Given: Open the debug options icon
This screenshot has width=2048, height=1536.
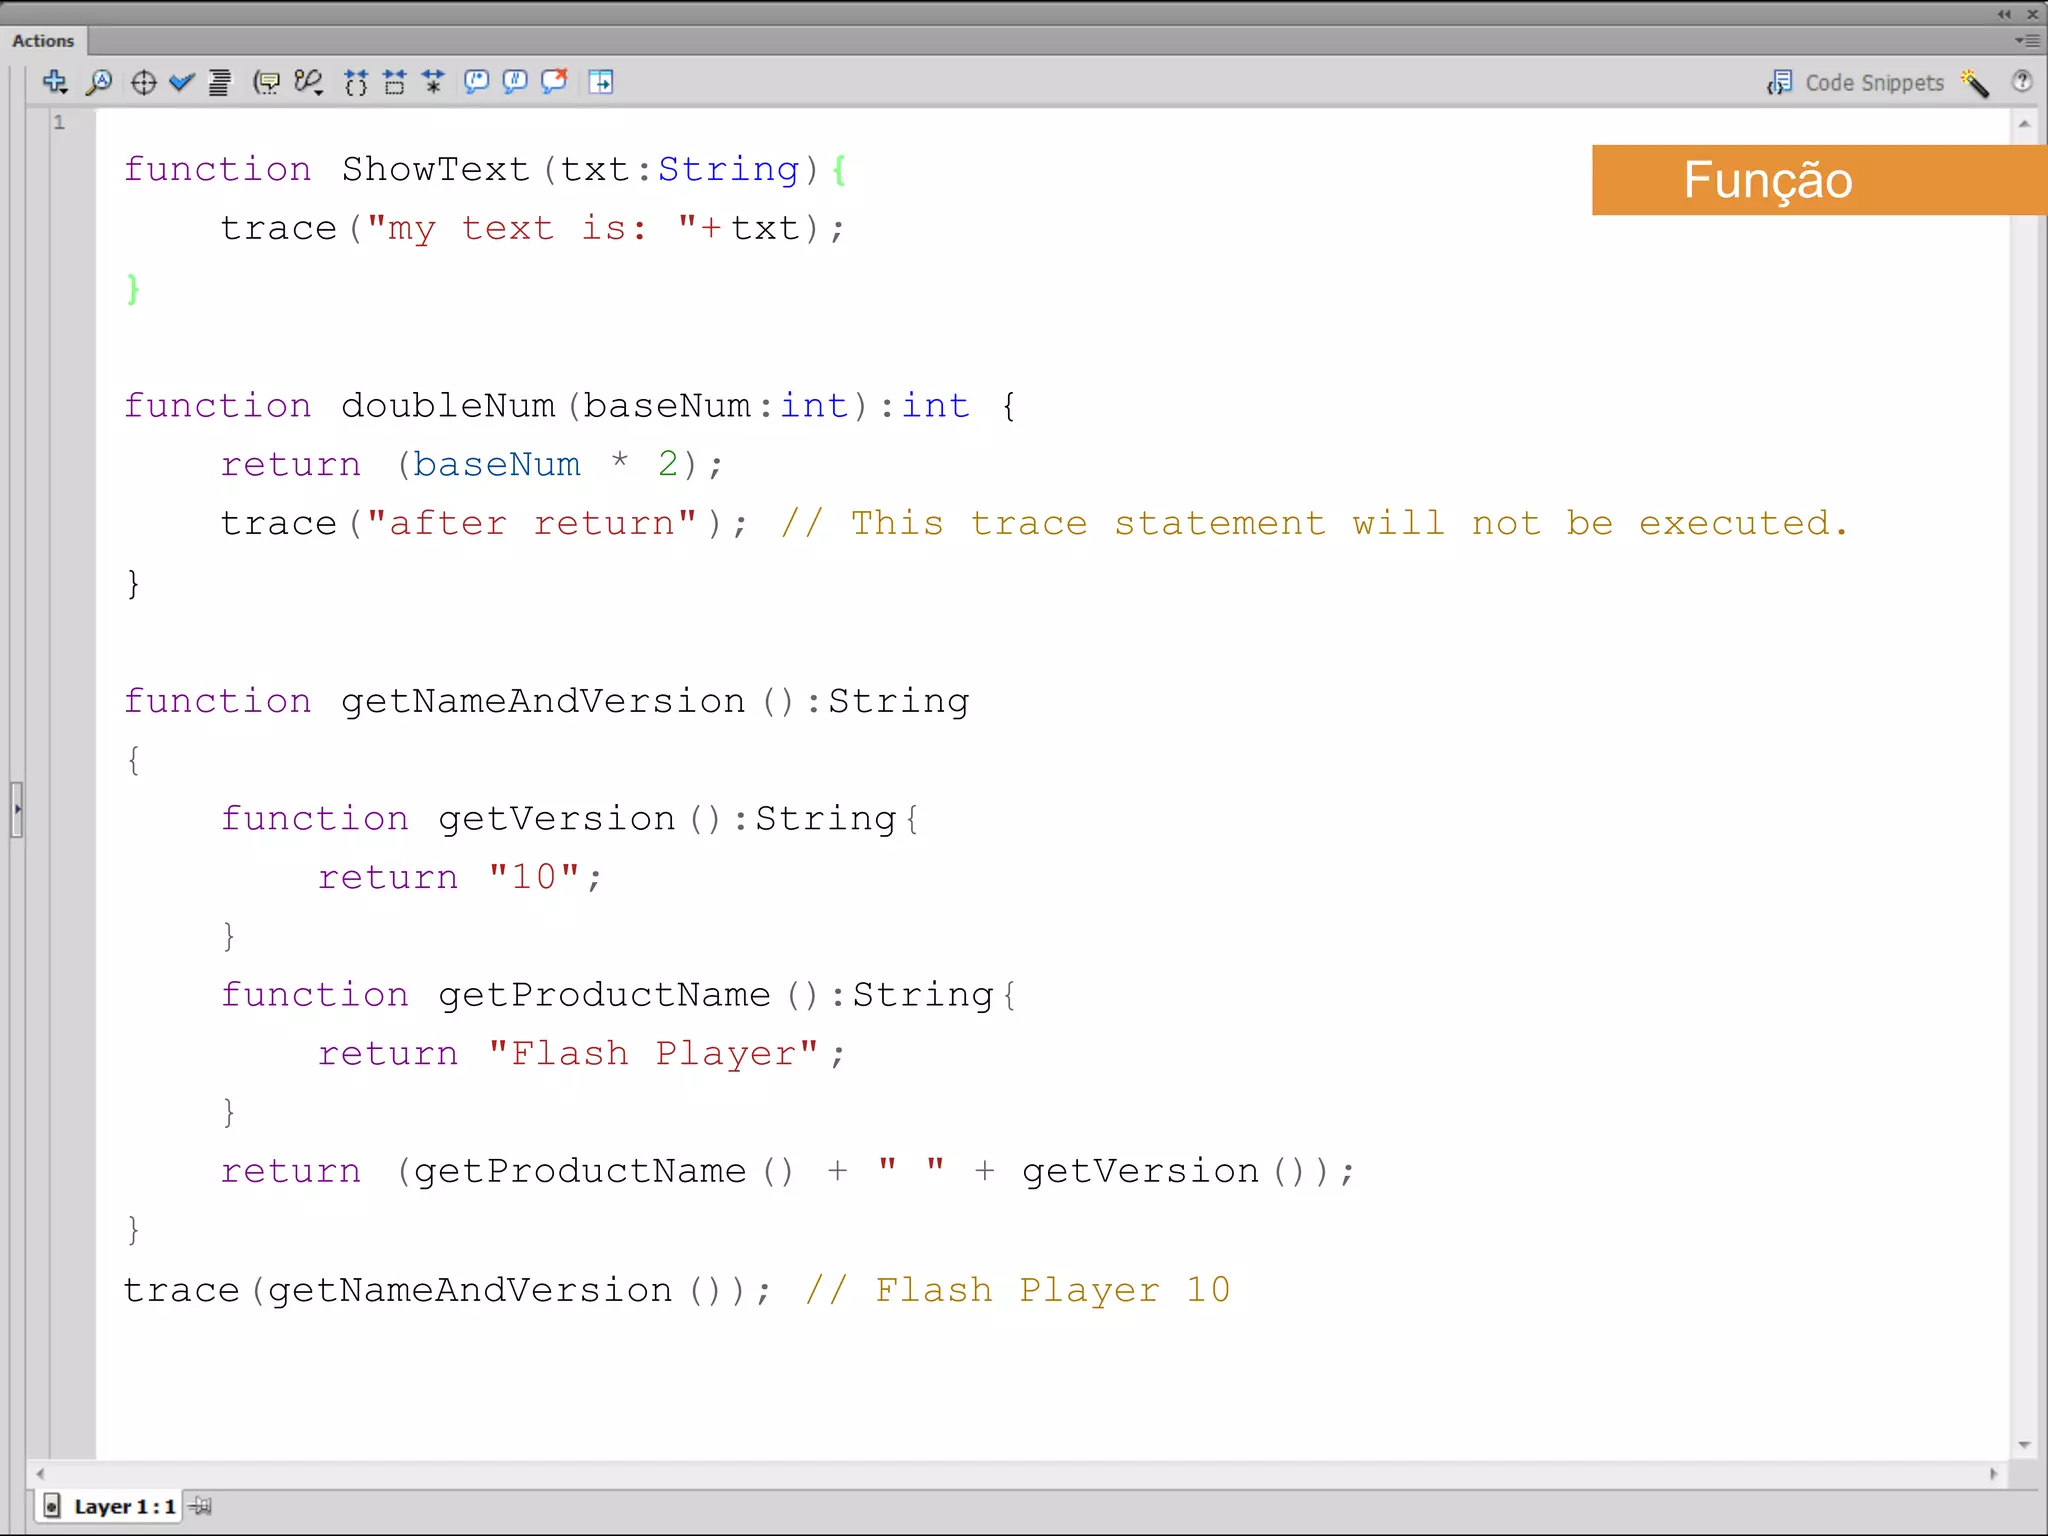Looking at the screenshot, I should pos(308,82).
